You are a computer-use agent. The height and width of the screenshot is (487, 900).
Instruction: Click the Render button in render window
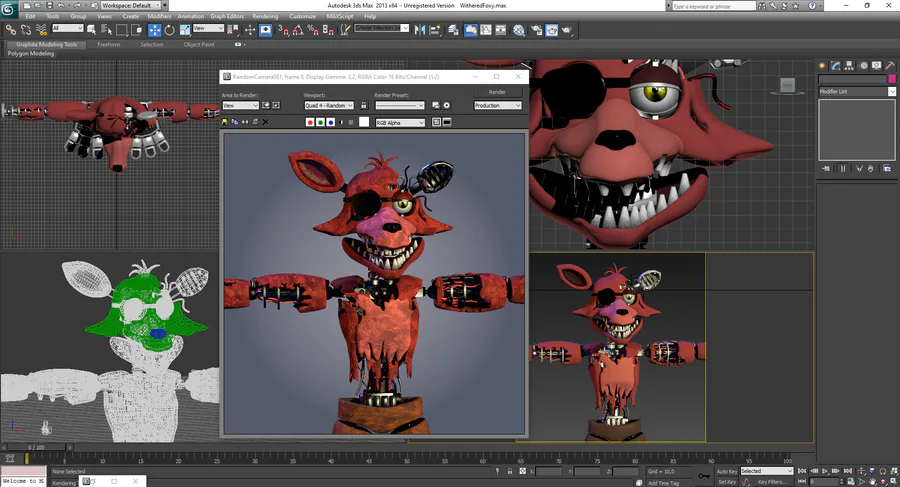point(497,92)
